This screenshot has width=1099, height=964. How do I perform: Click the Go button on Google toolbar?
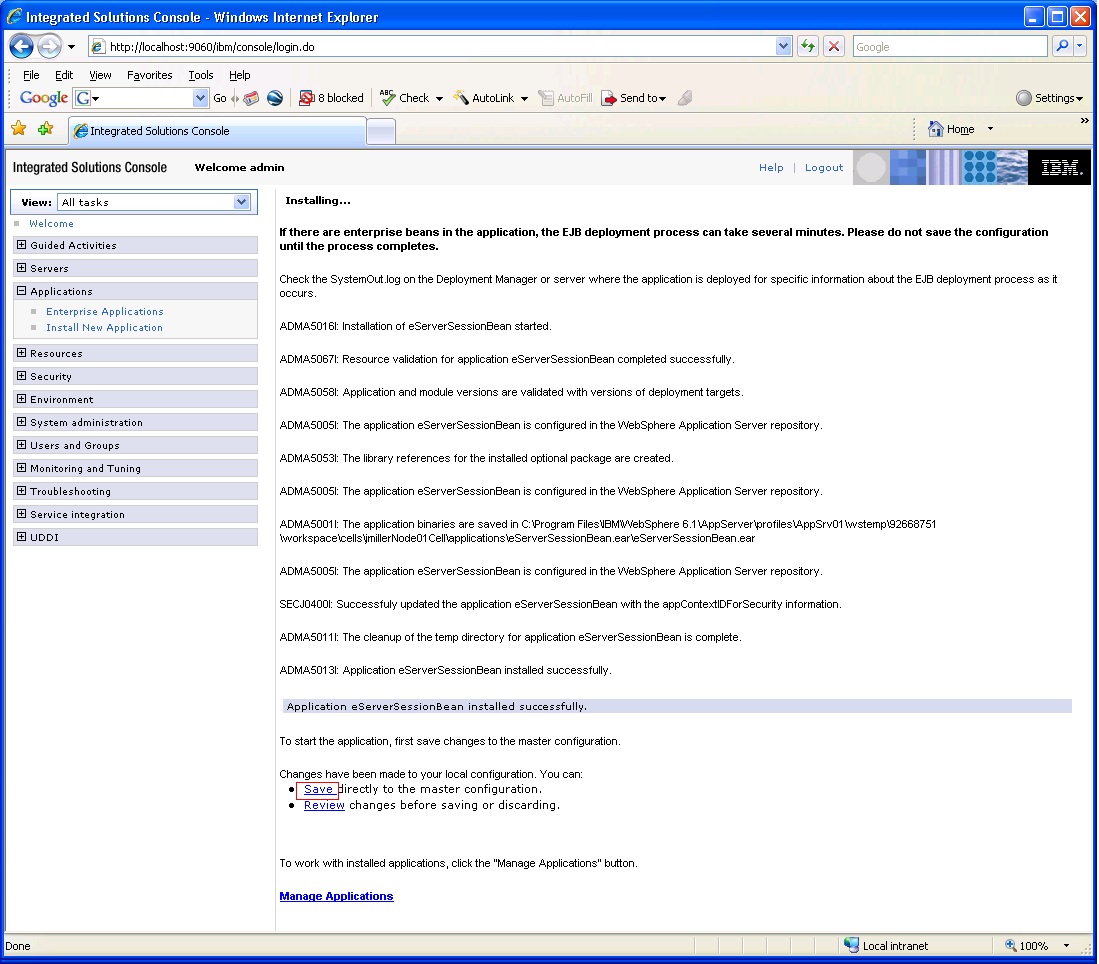pos(220,98)
